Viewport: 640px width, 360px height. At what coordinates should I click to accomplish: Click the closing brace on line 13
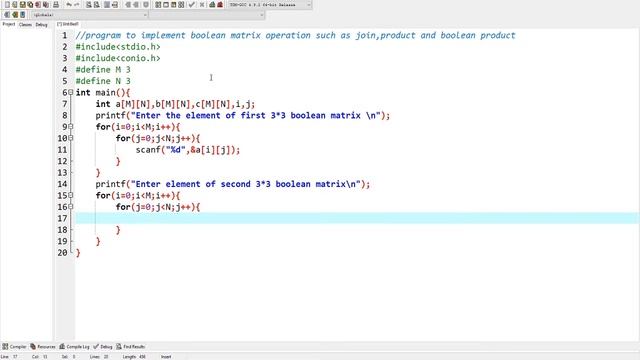click(x=98, y=173)
